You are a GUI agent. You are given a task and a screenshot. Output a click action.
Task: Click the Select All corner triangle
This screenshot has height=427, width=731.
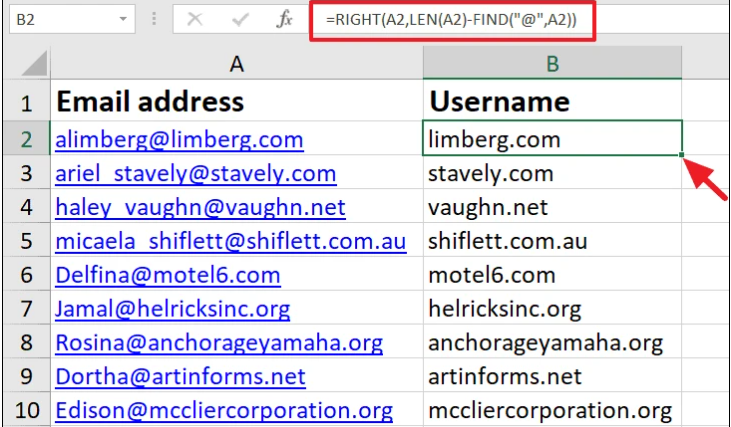point(34,63)
